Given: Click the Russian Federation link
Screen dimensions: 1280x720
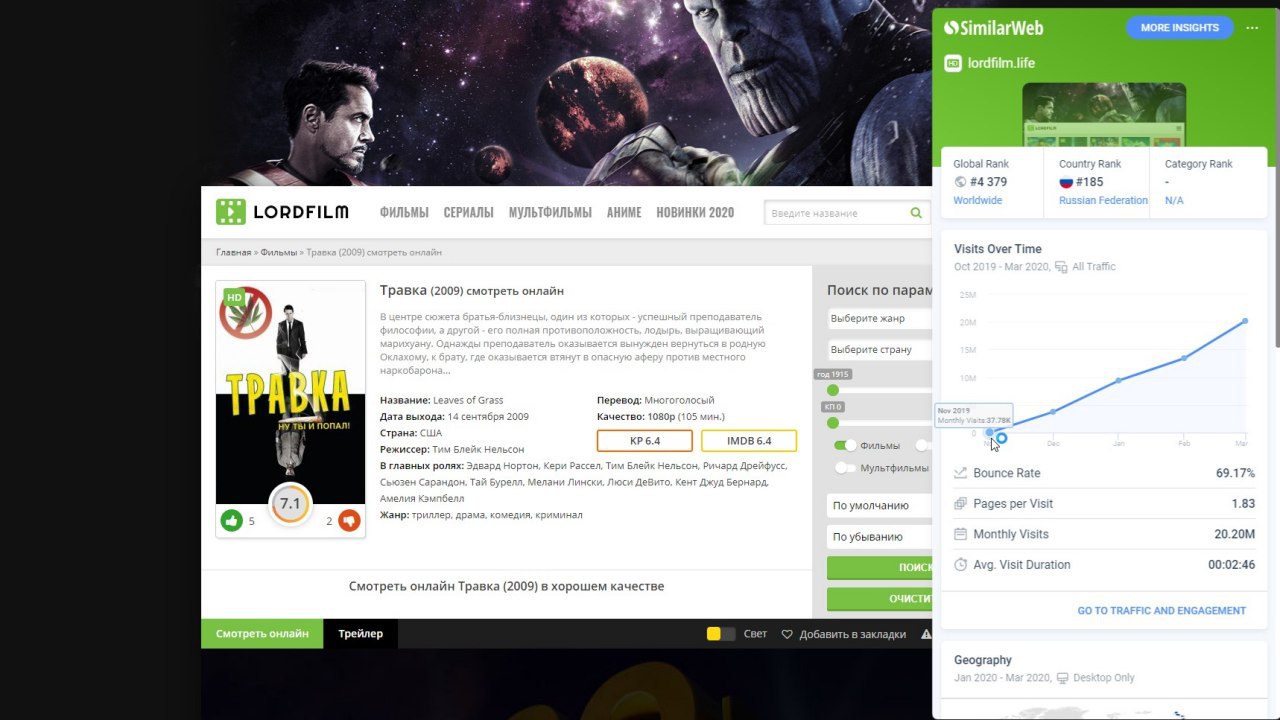Looking at the screenshot, I should [1103, 201].
